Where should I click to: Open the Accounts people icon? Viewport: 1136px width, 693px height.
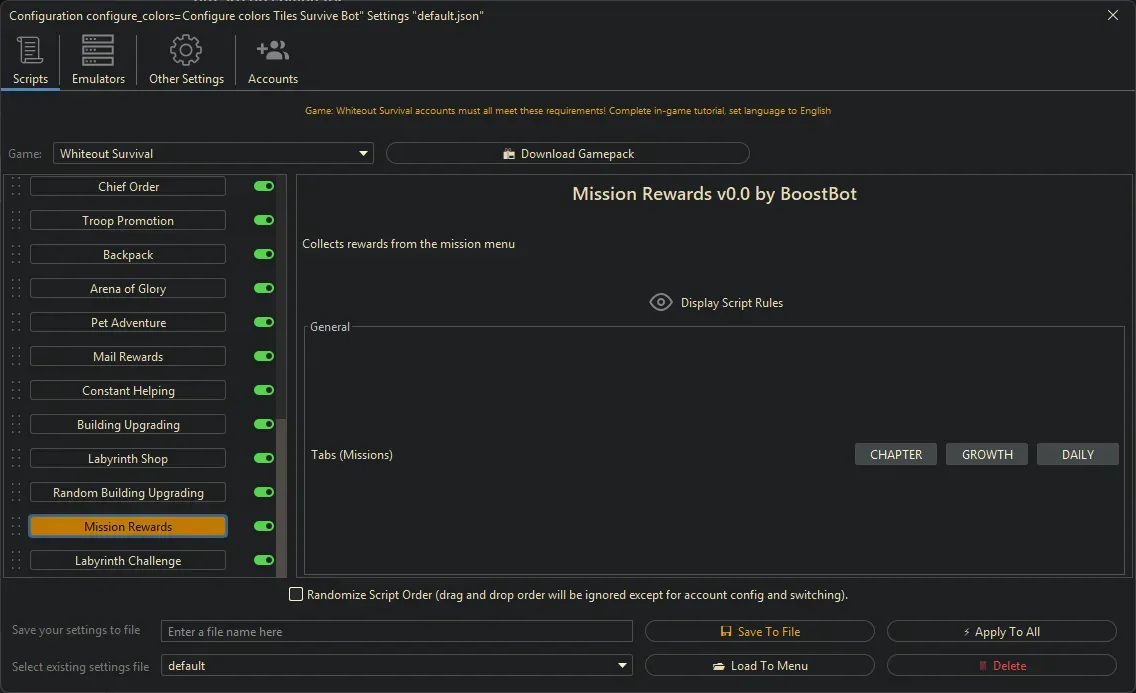pos(272,50)
